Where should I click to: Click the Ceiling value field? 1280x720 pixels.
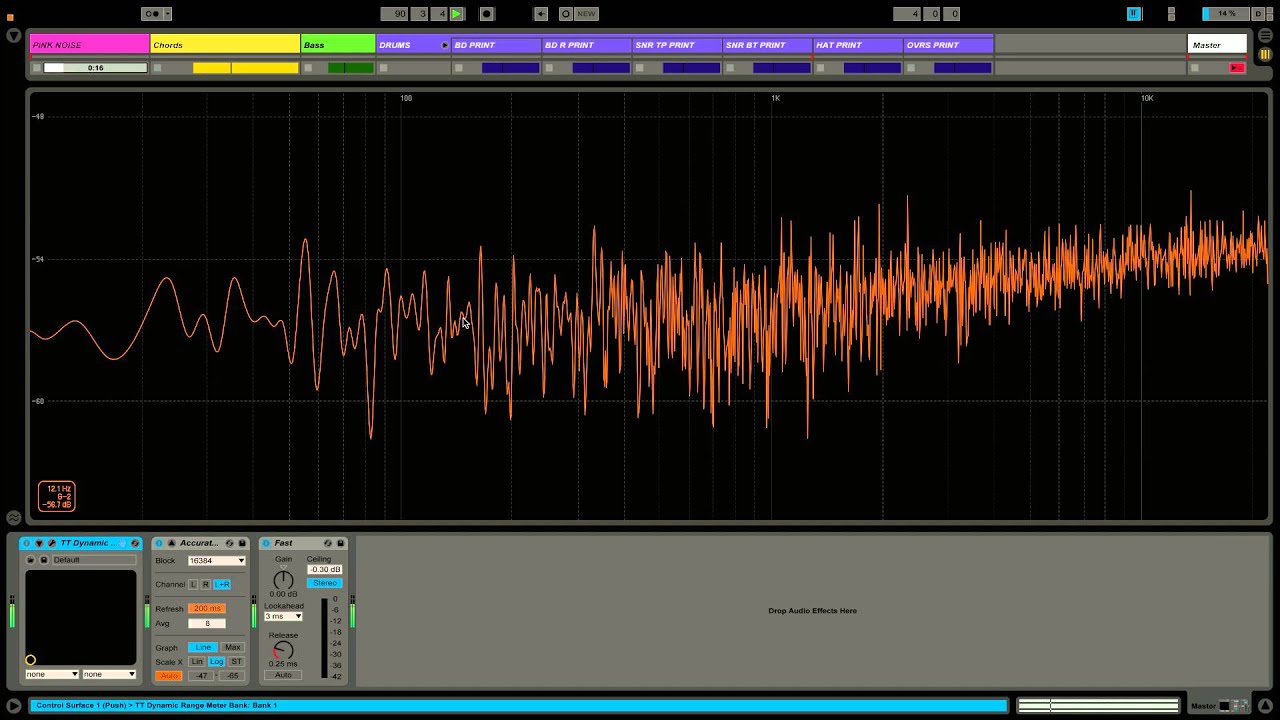pyautogui.click(x=325, y=569)
